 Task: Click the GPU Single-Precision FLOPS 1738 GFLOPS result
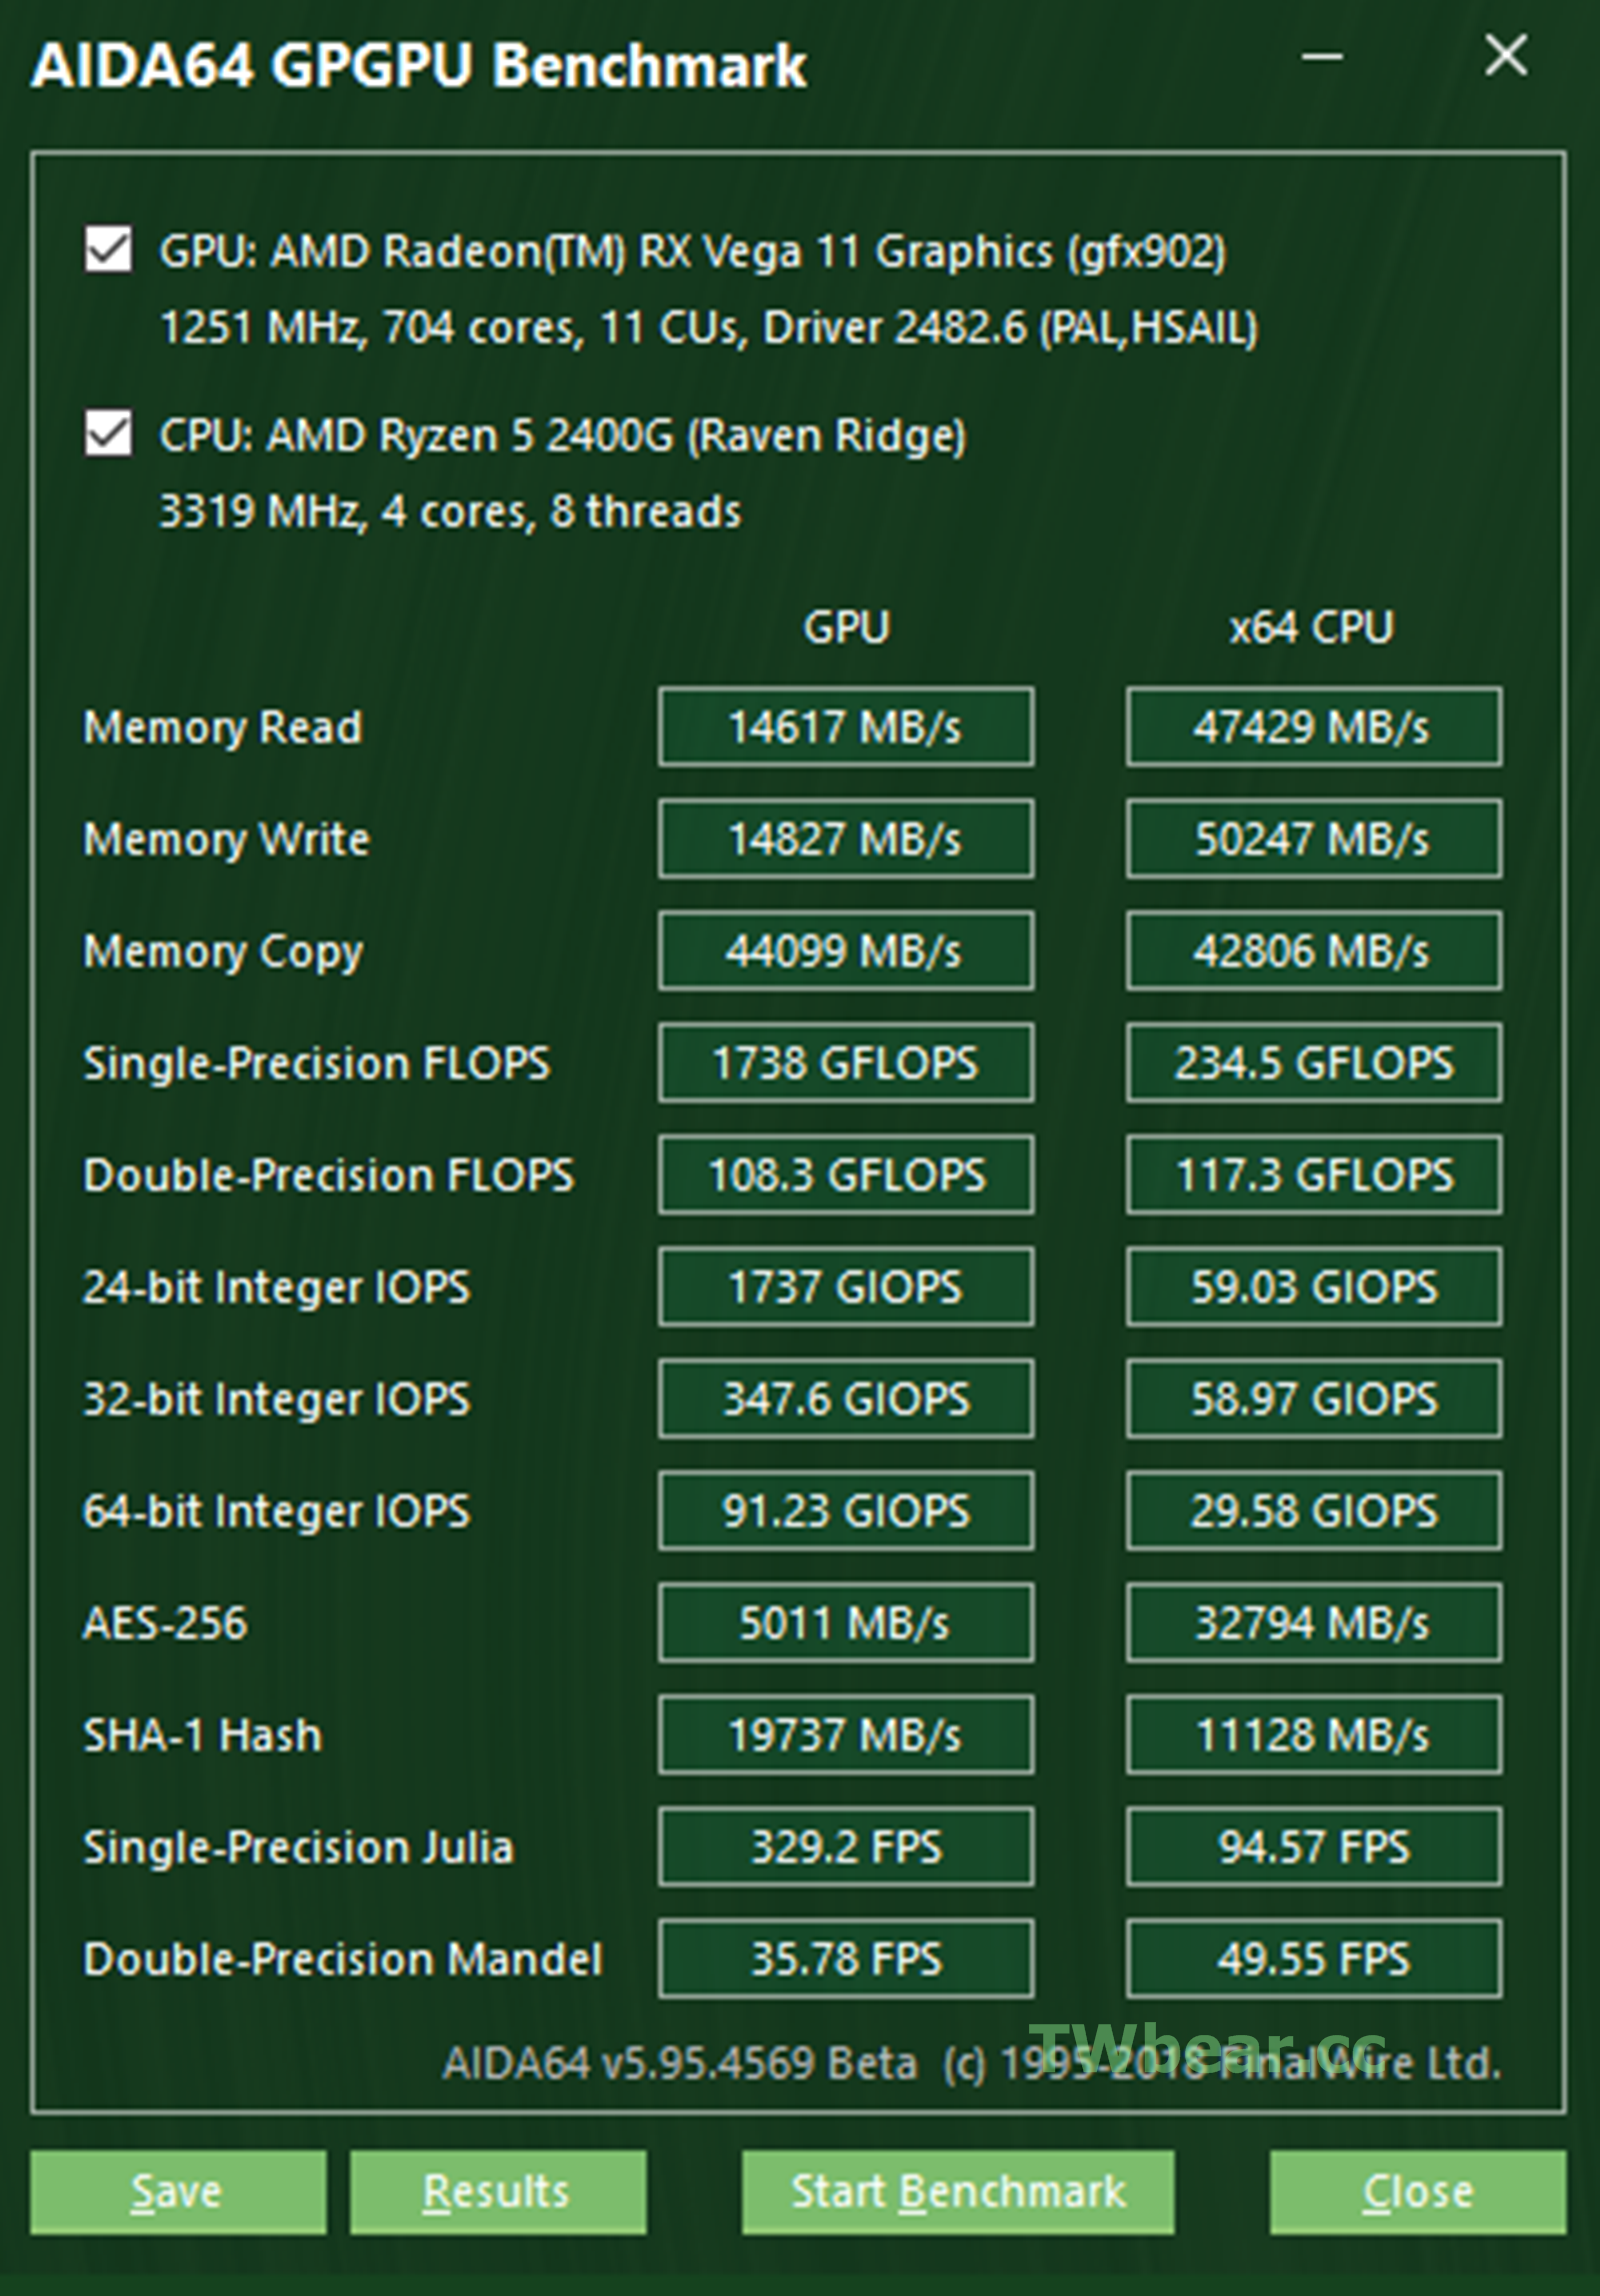click(846, 1063)
